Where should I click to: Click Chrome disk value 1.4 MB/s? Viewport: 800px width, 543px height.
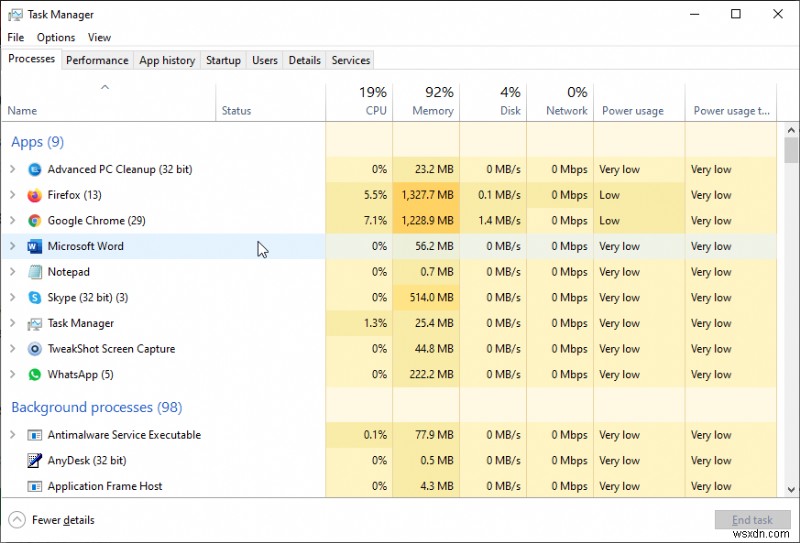click(499, 220)
